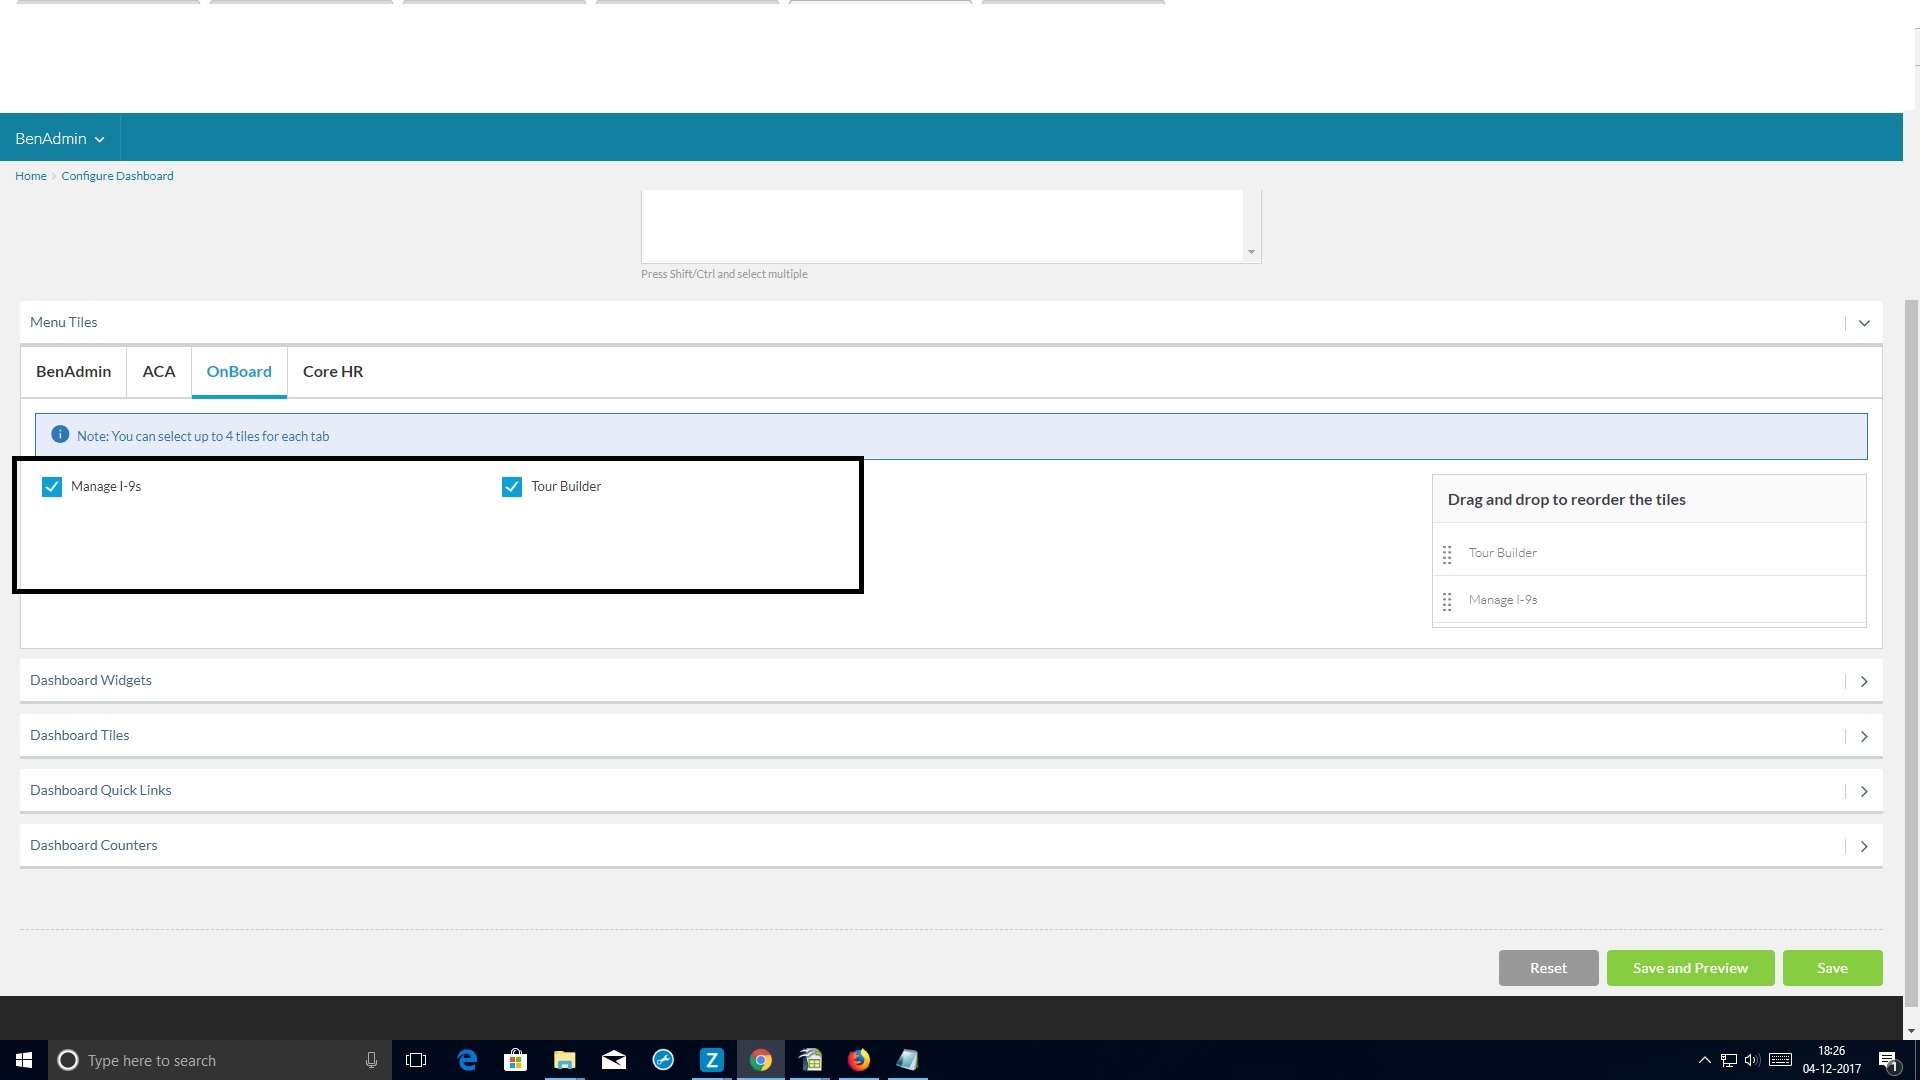1920x1080 pixels.
Task: Launch Microsoft Edge from the taskbar
Action: (467, 1060)
